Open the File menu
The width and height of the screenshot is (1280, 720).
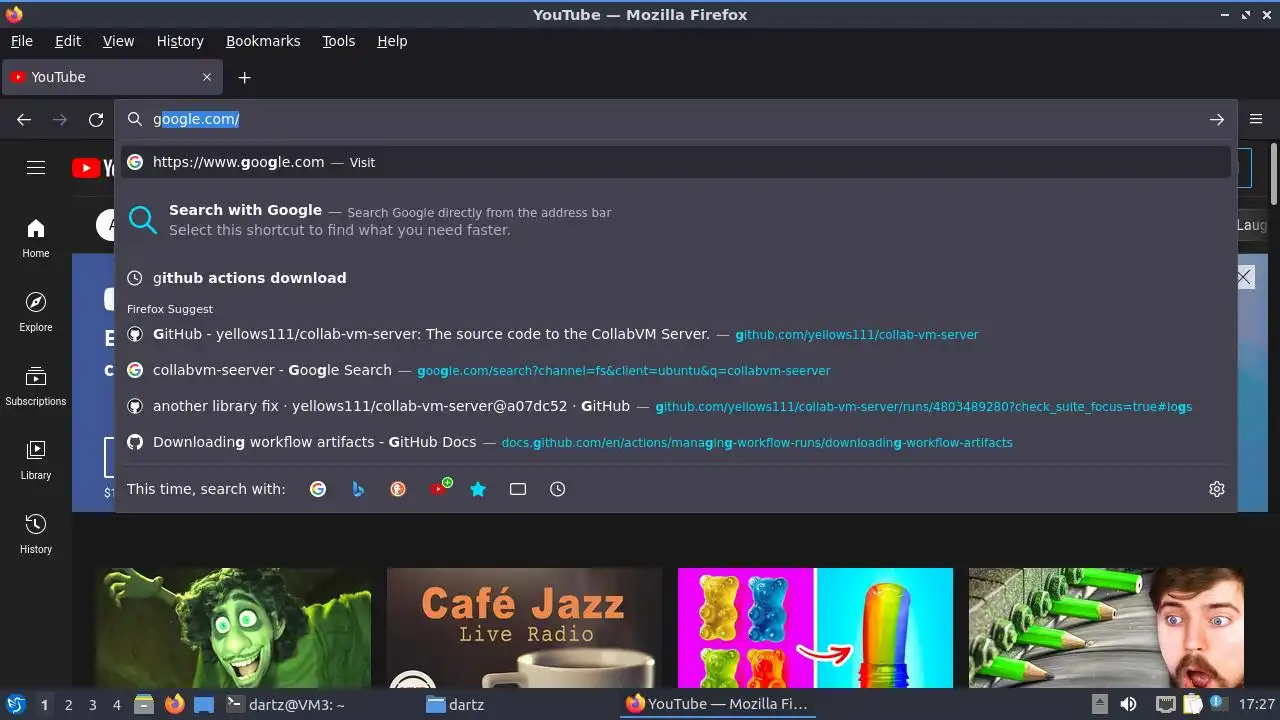pos(22,41)
